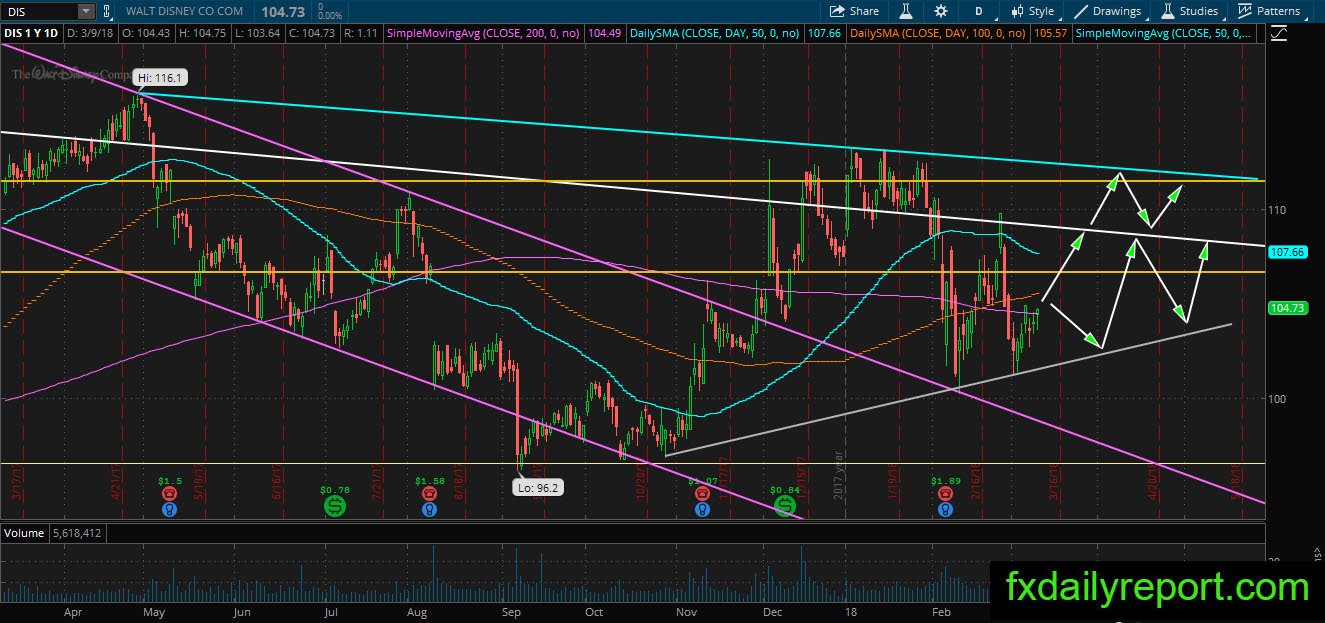Open the Studies menu

(1189, 11)
